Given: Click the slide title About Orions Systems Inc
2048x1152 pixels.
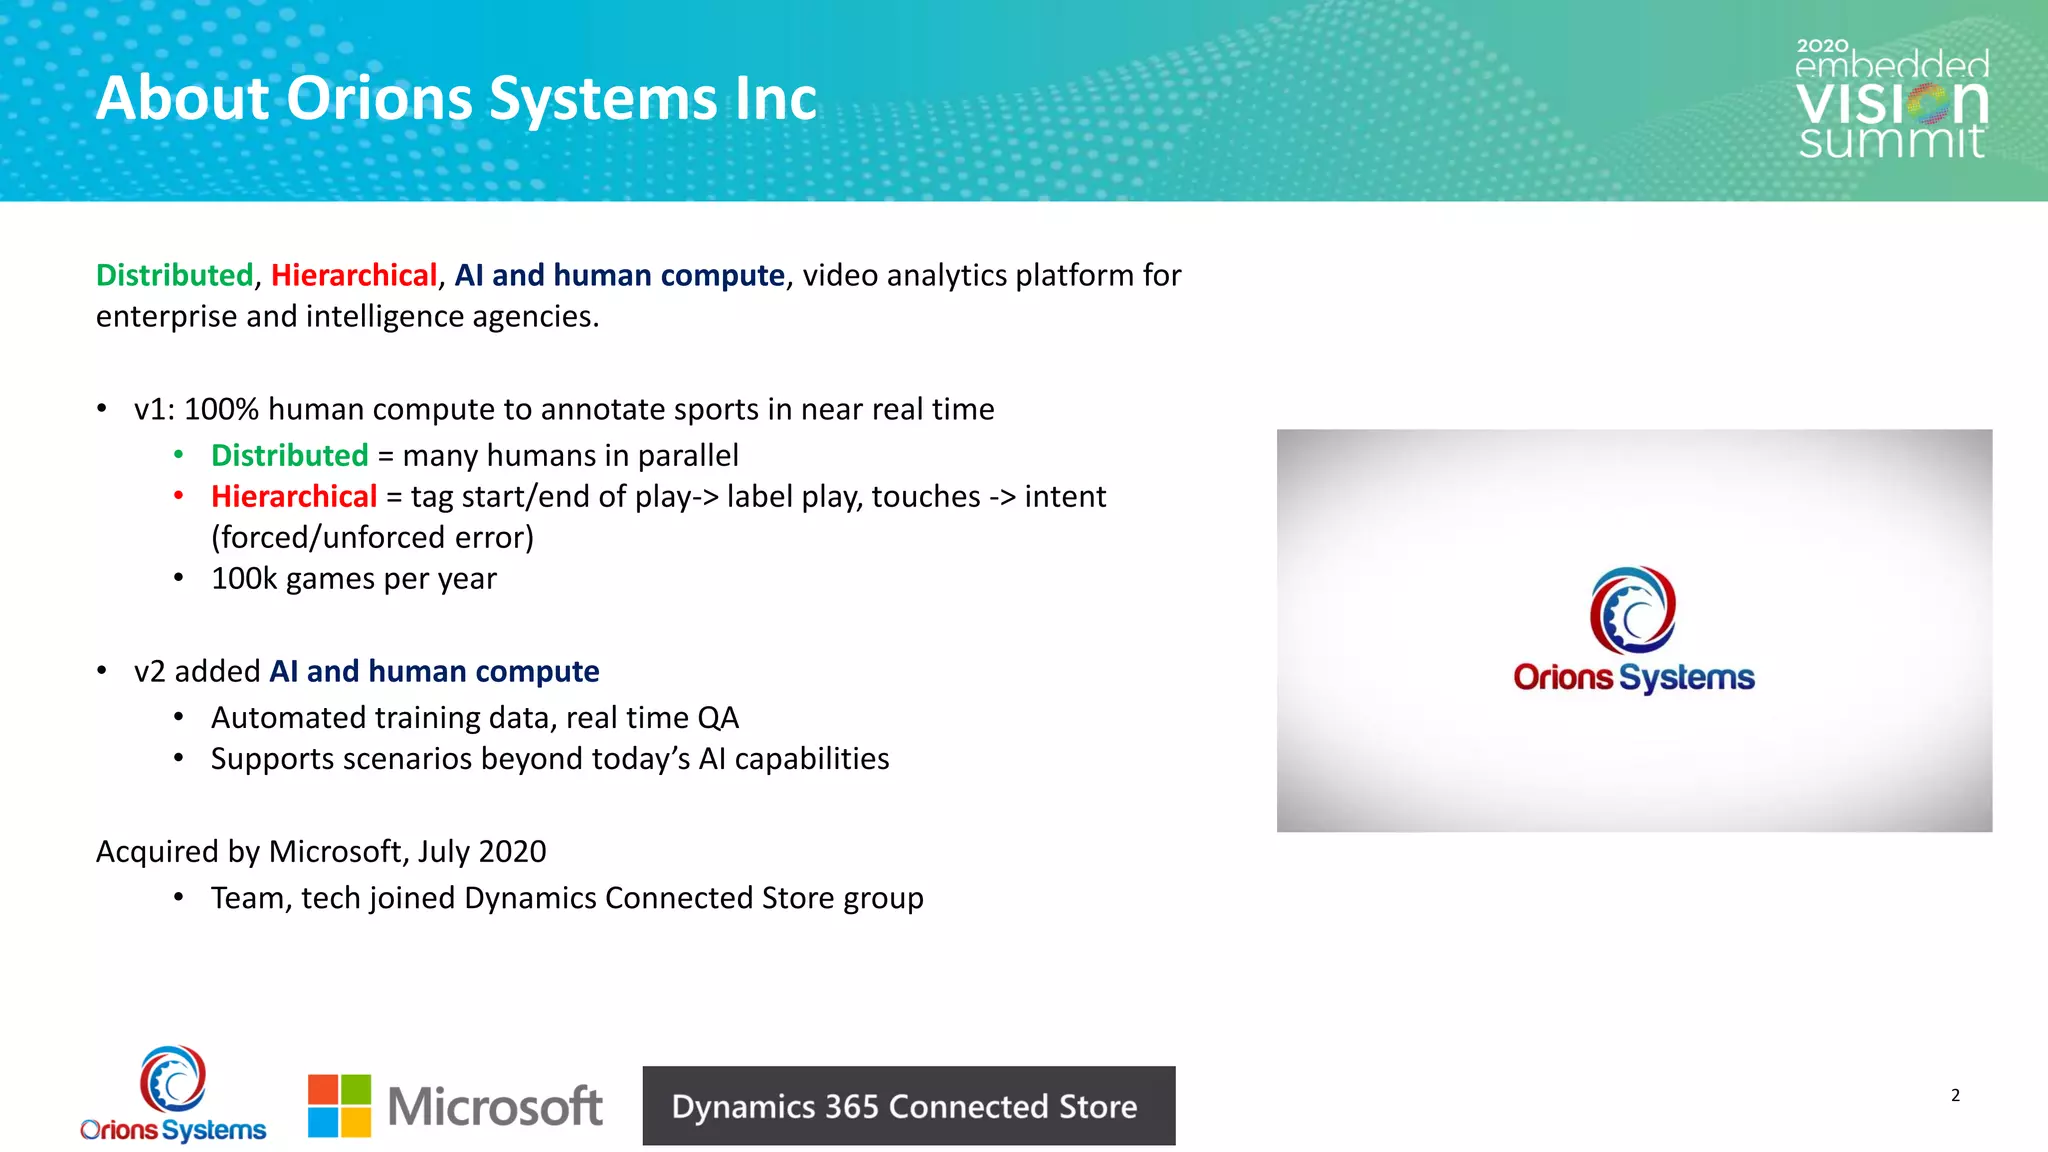Looking at the screenshot, I should pyautogui.click(x=456, y=98).
